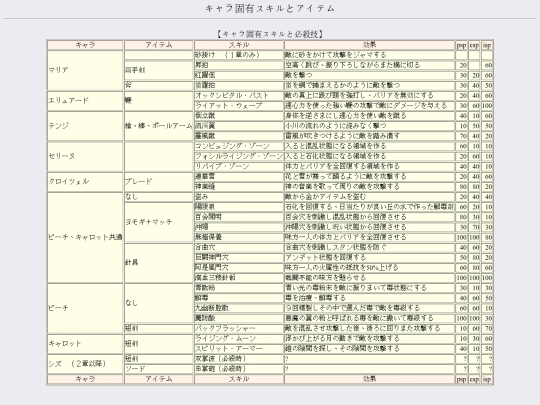Select the セリーヌ character cell

85,156
